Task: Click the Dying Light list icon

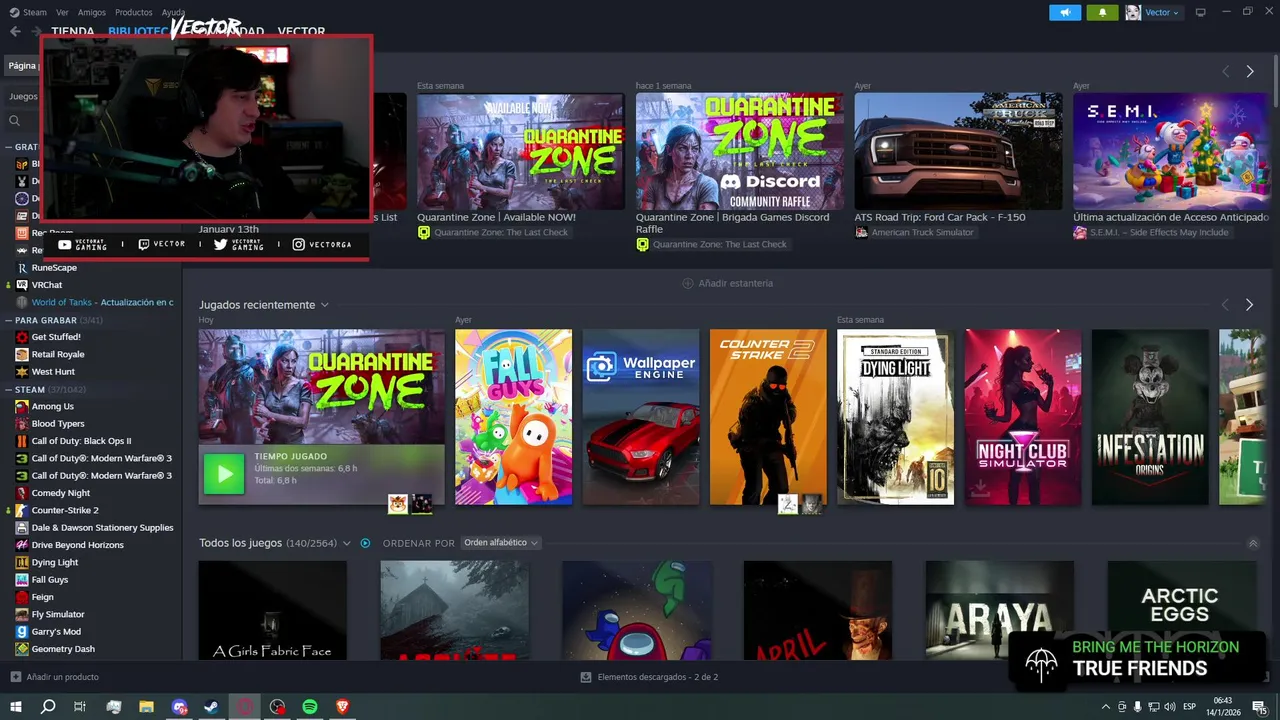Action: [22, 562]
